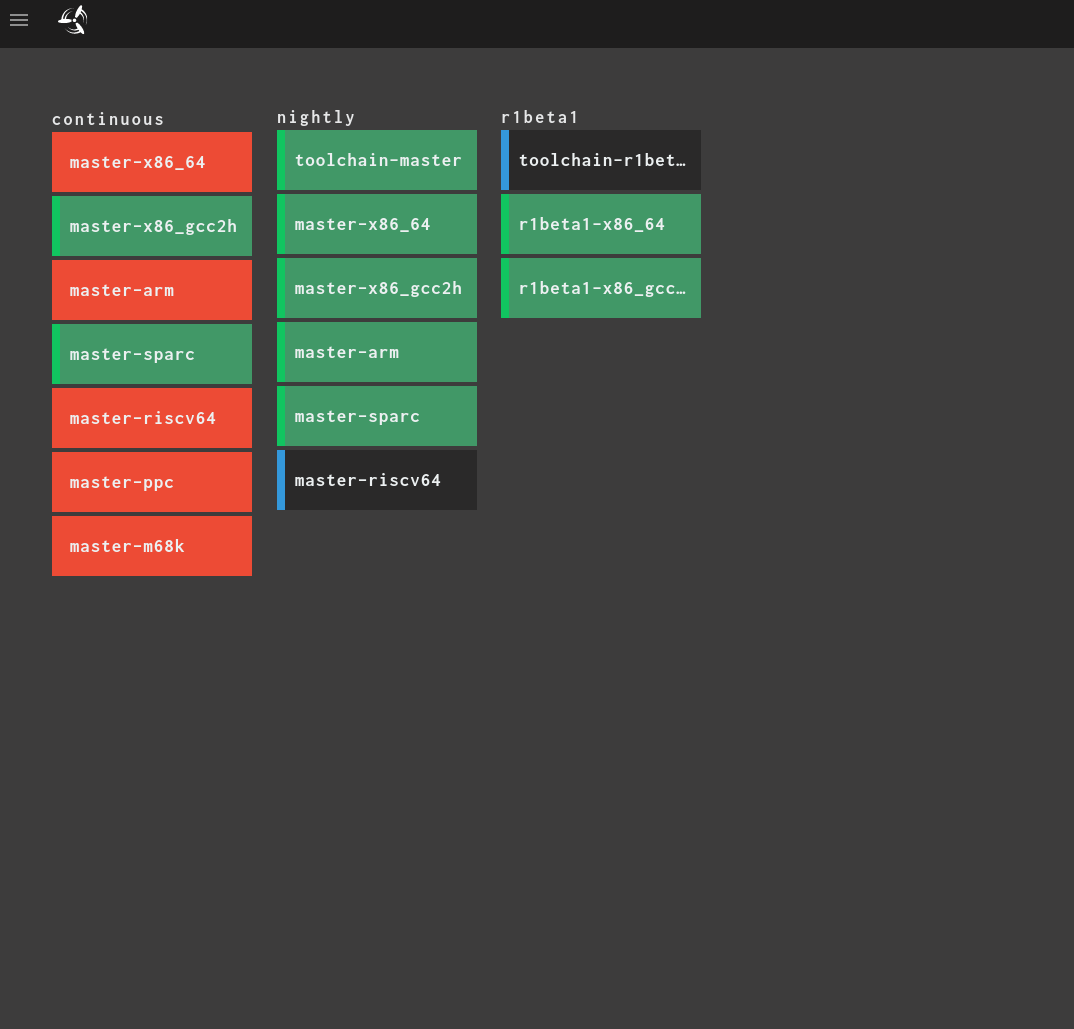Screen dimensions: 1074x1029
Task: Select the master-sparc nightly build
Action: click(x=376, y=415)
